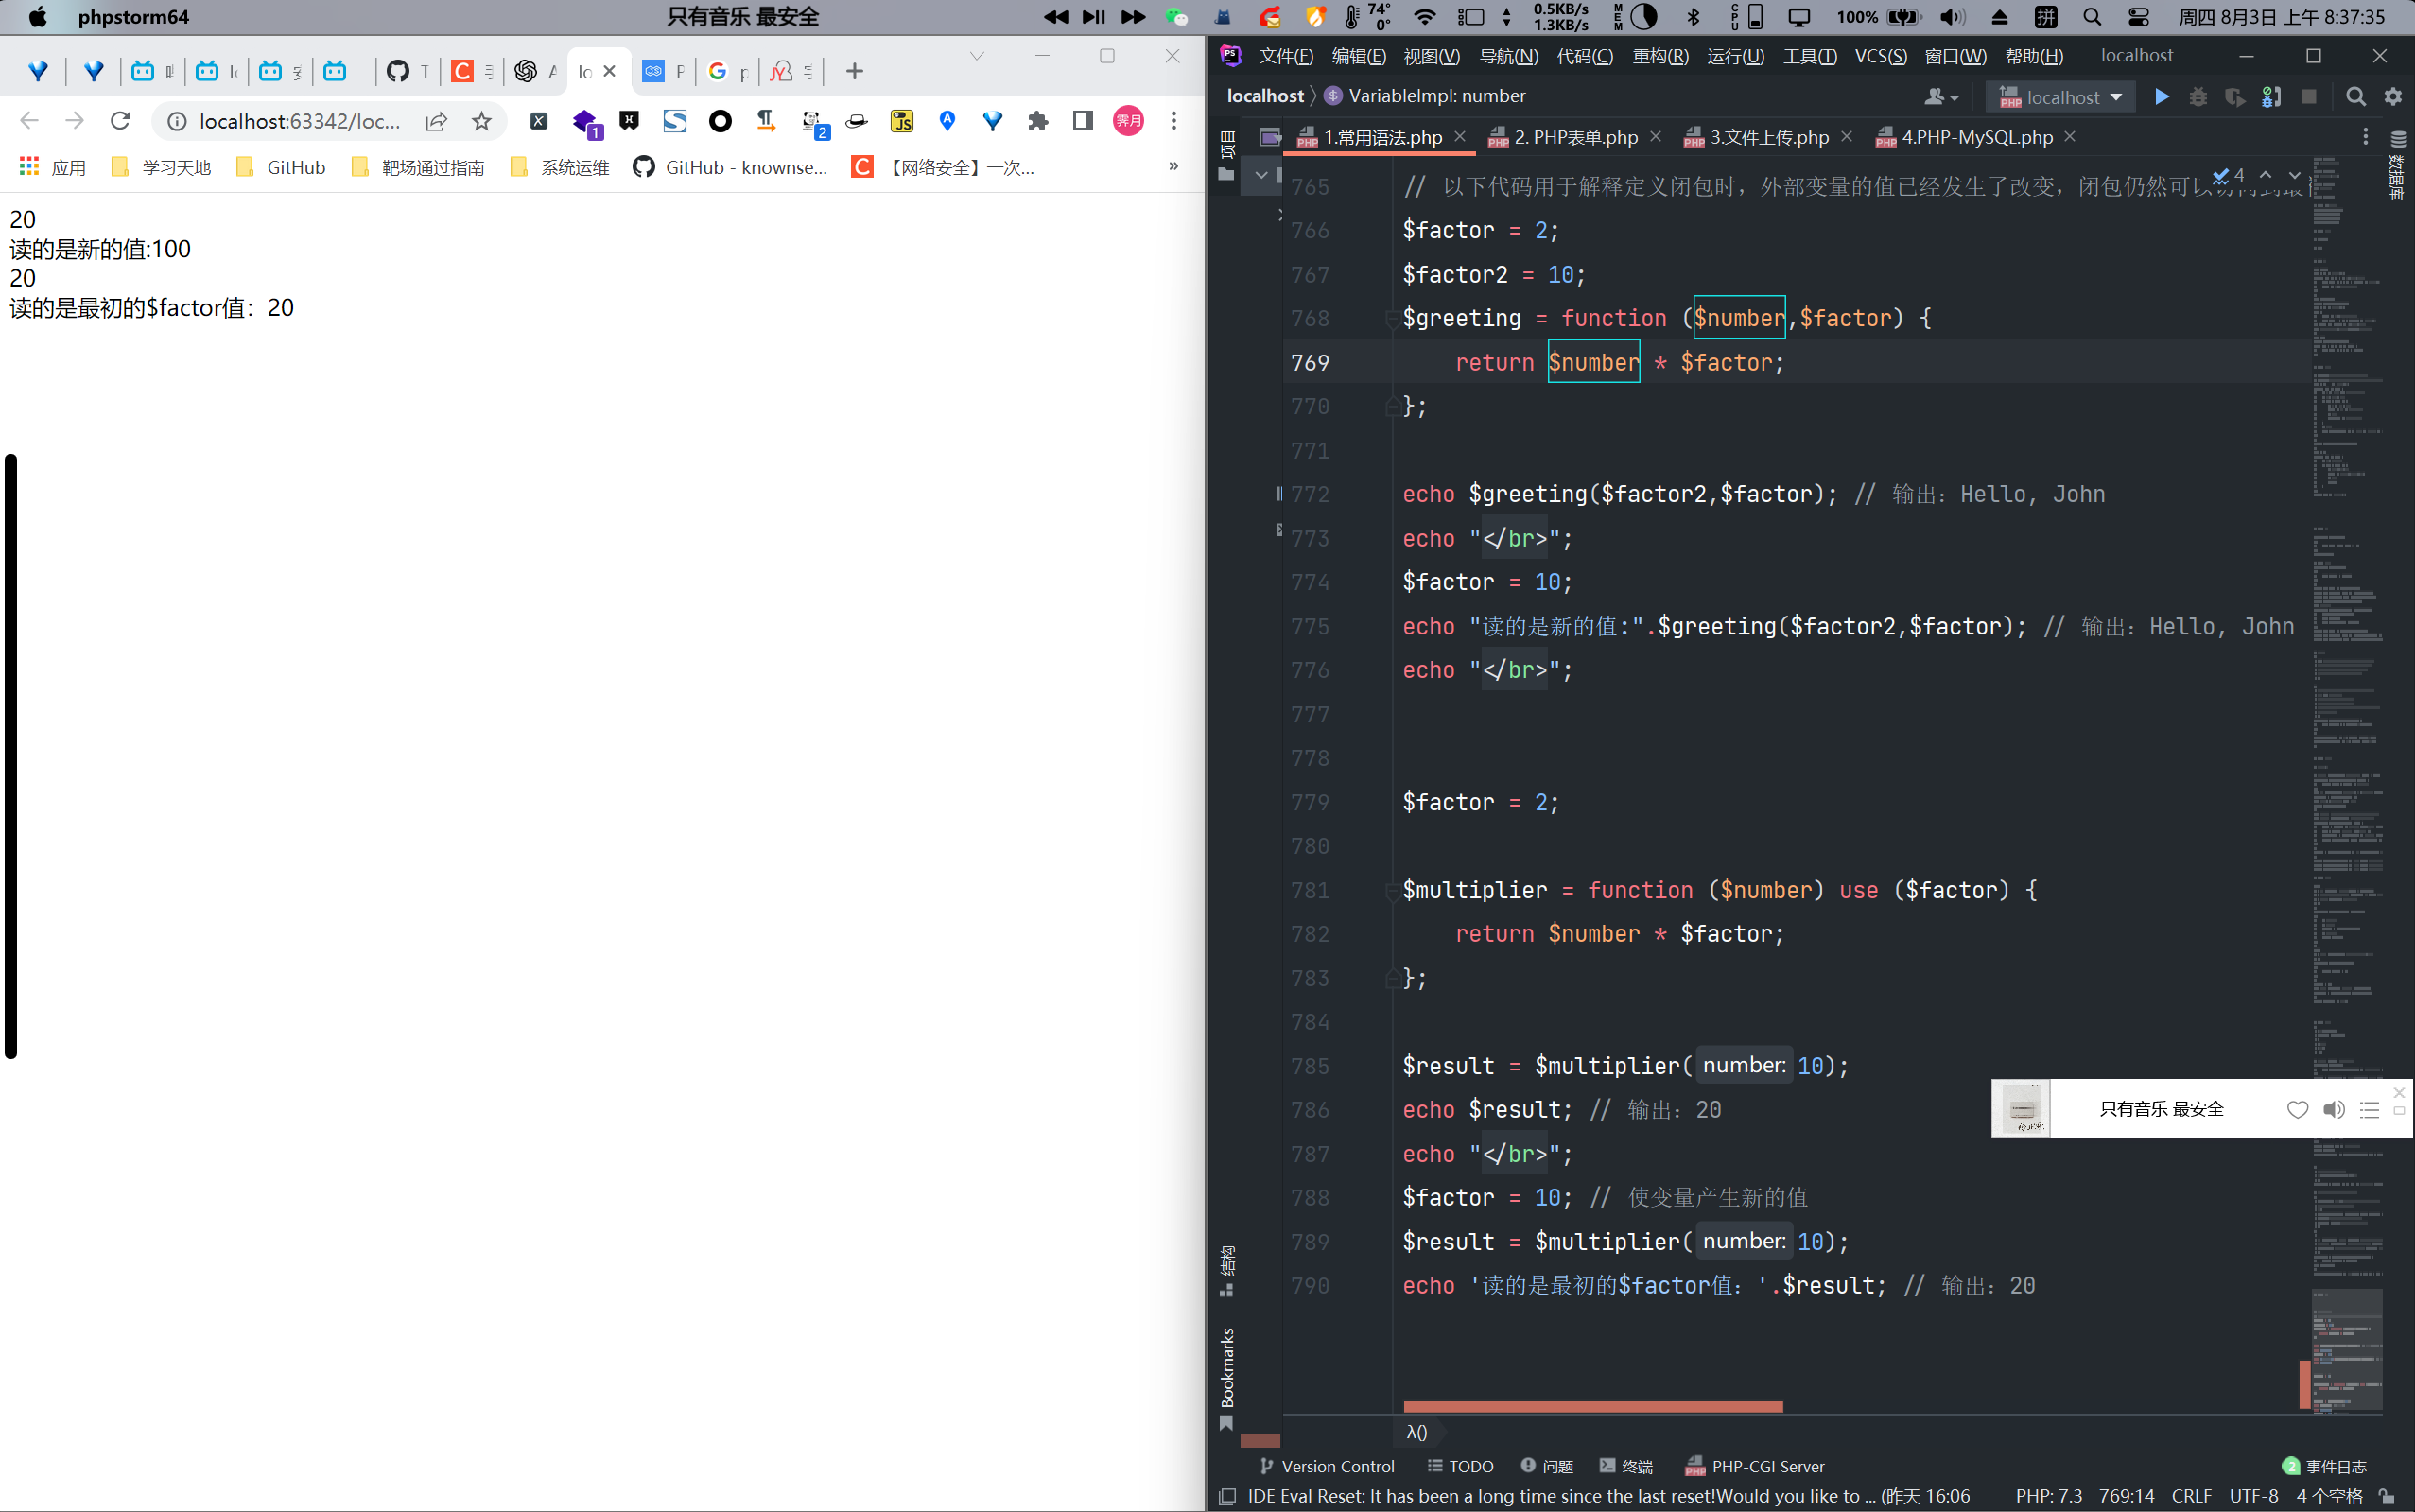Click the editor horizontal scrollbar
The width and height of the screenshot is (2415, 1512).
click(1592, 1407)
